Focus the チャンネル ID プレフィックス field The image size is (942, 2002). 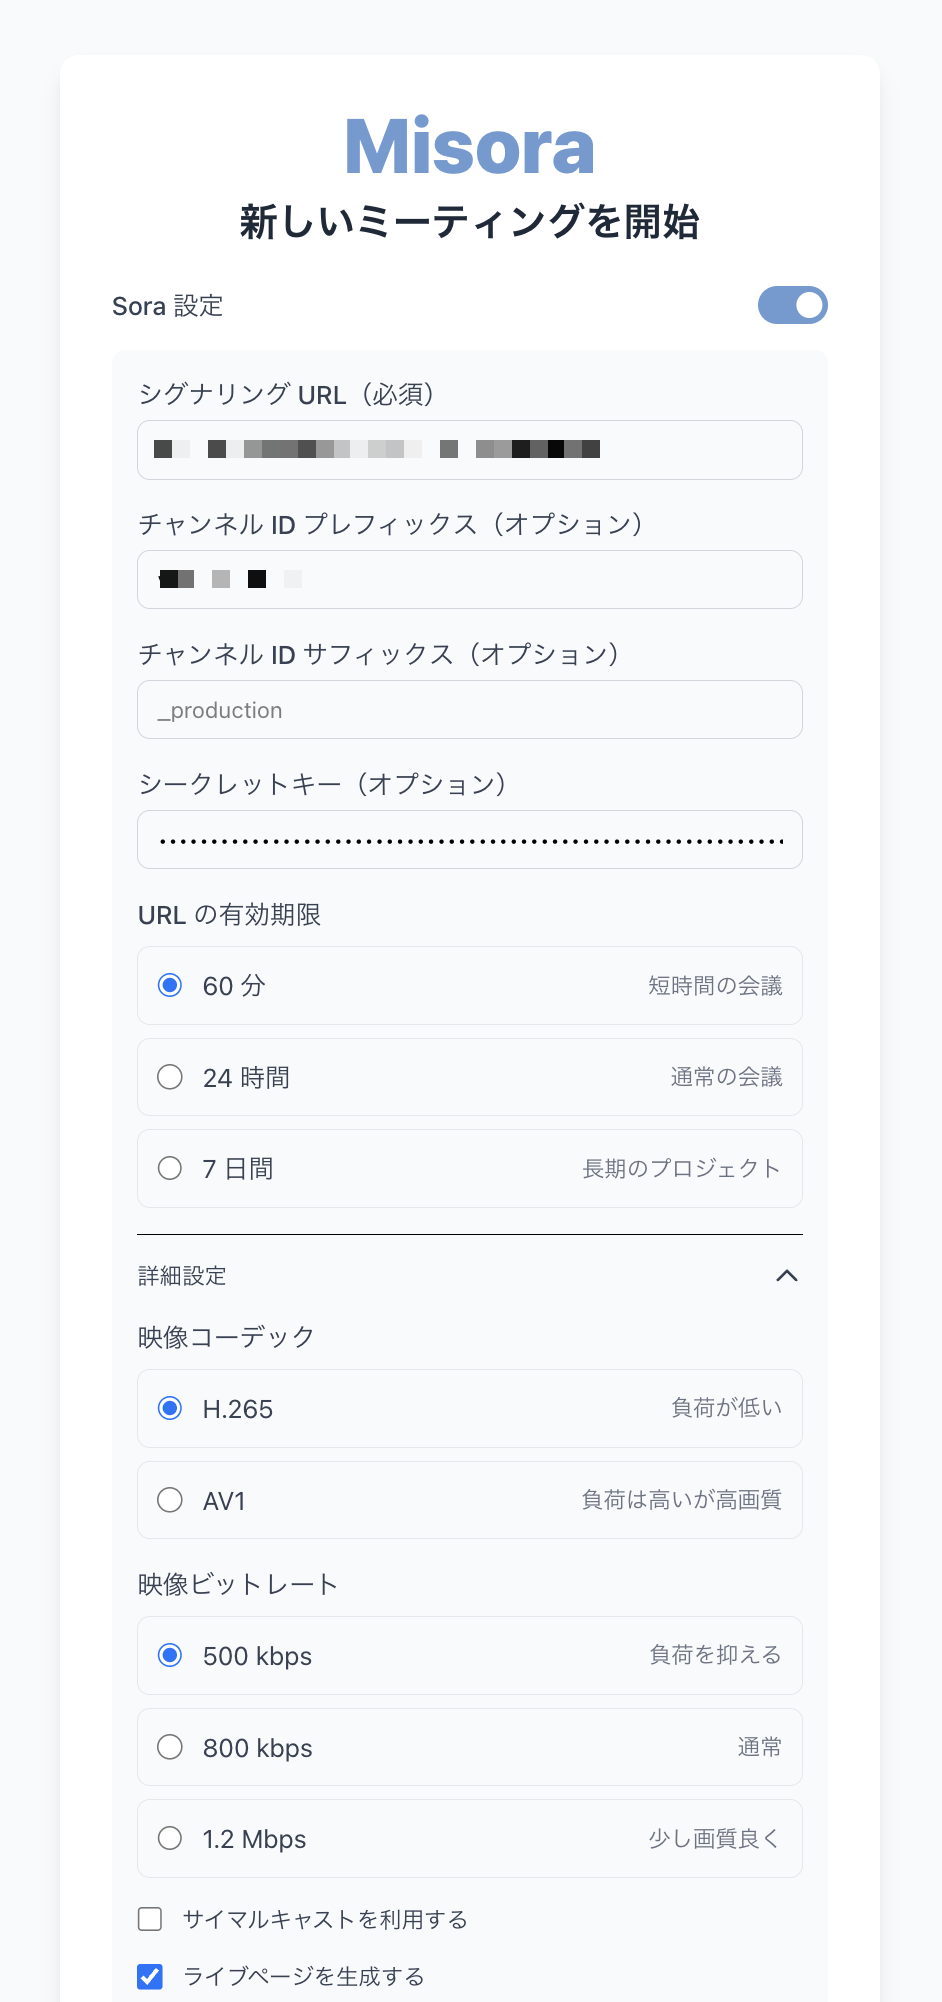[x=469, y=580]
